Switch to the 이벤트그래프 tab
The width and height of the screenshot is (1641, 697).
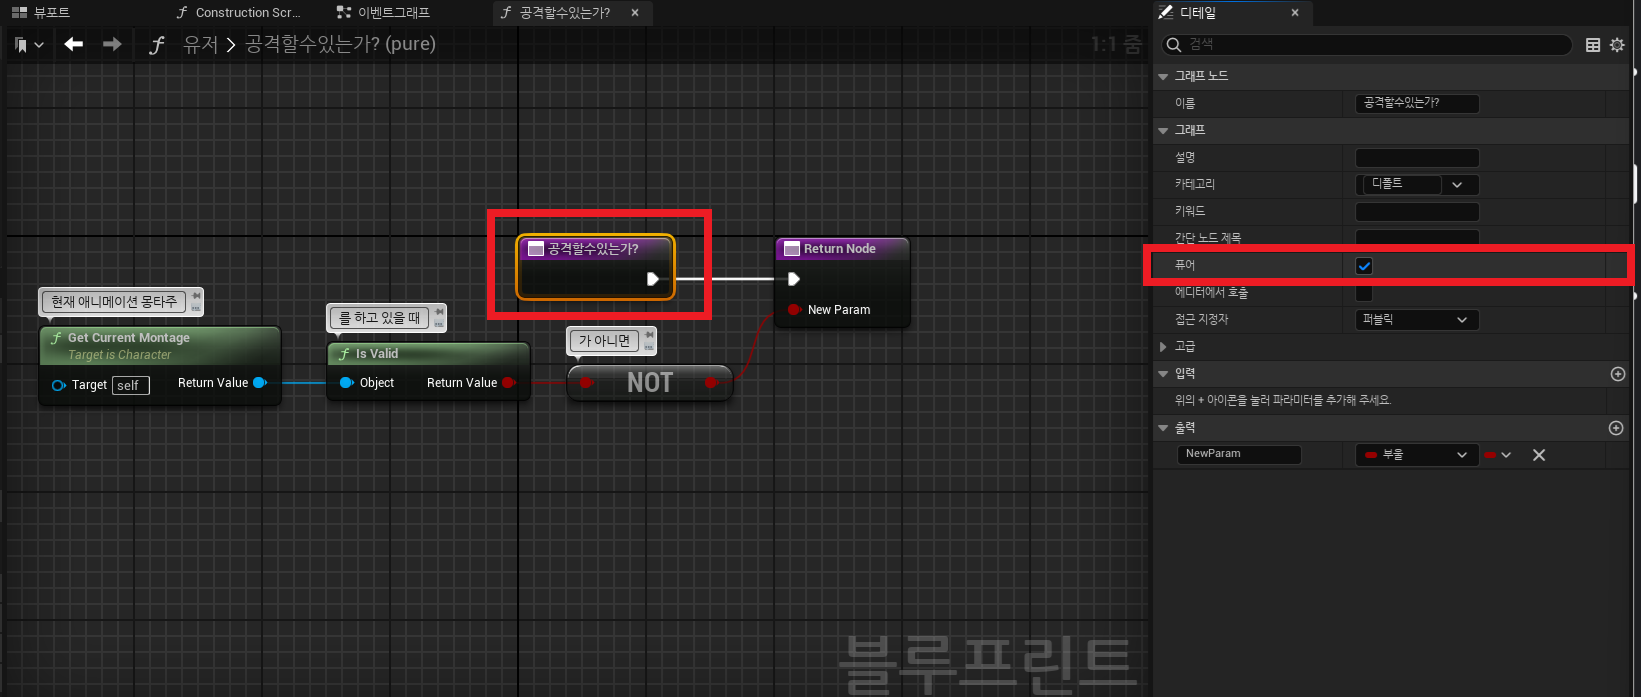click(x=383, y=13)
